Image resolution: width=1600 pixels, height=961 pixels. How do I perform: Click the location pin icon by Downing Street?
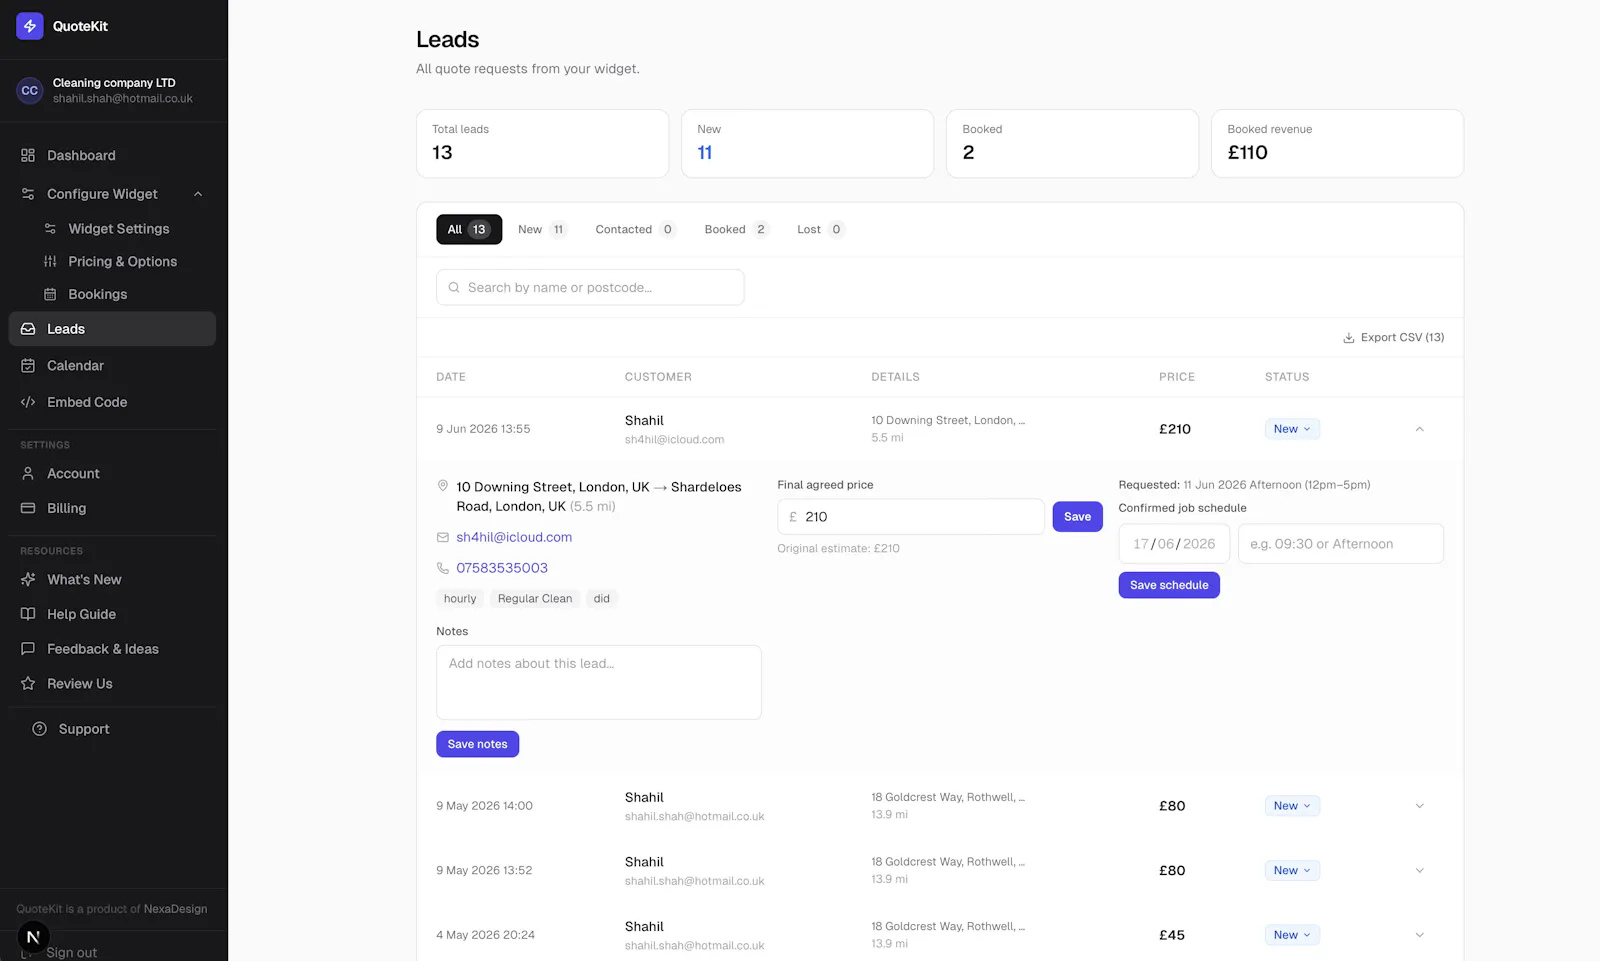pyautogui.click(x=443, y=486)
